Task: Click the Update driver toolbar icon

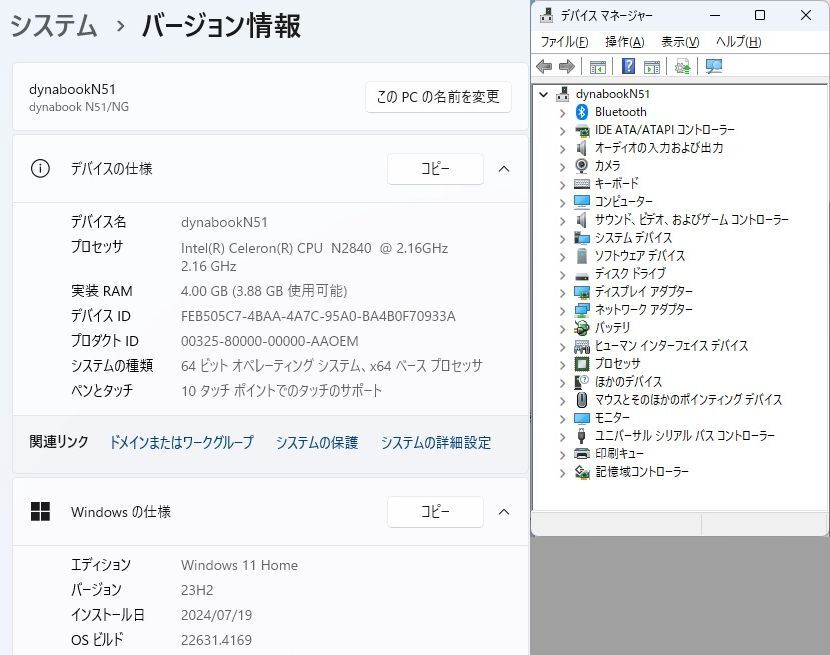Action: pos(683,67)
